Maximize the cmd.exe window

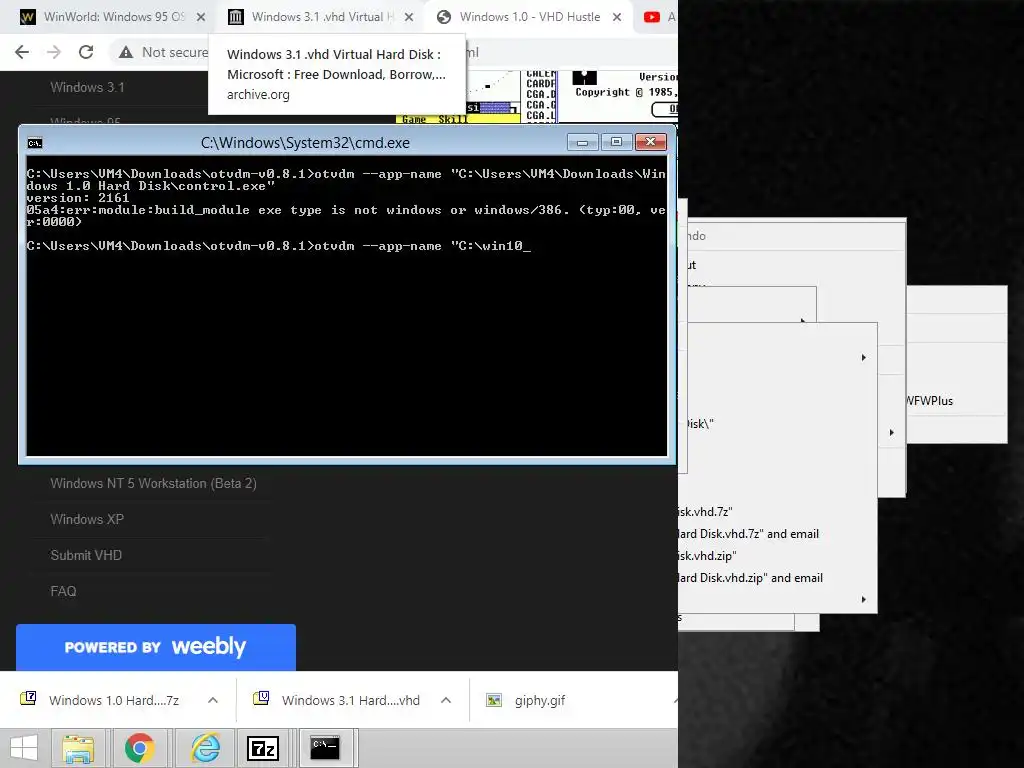[616, 142]
